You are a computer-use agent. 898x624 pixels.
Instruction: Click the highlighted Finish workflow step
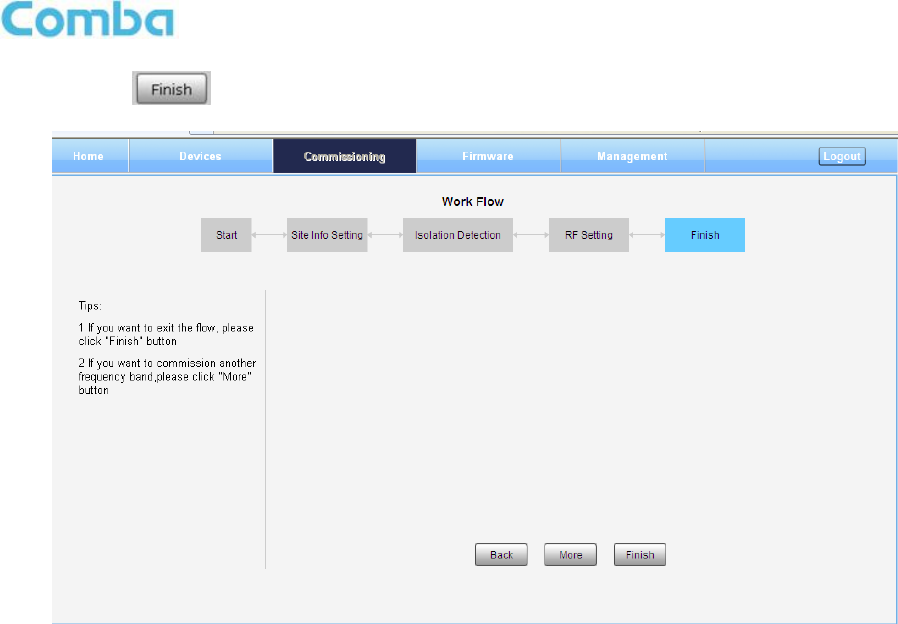pos(705,235)
